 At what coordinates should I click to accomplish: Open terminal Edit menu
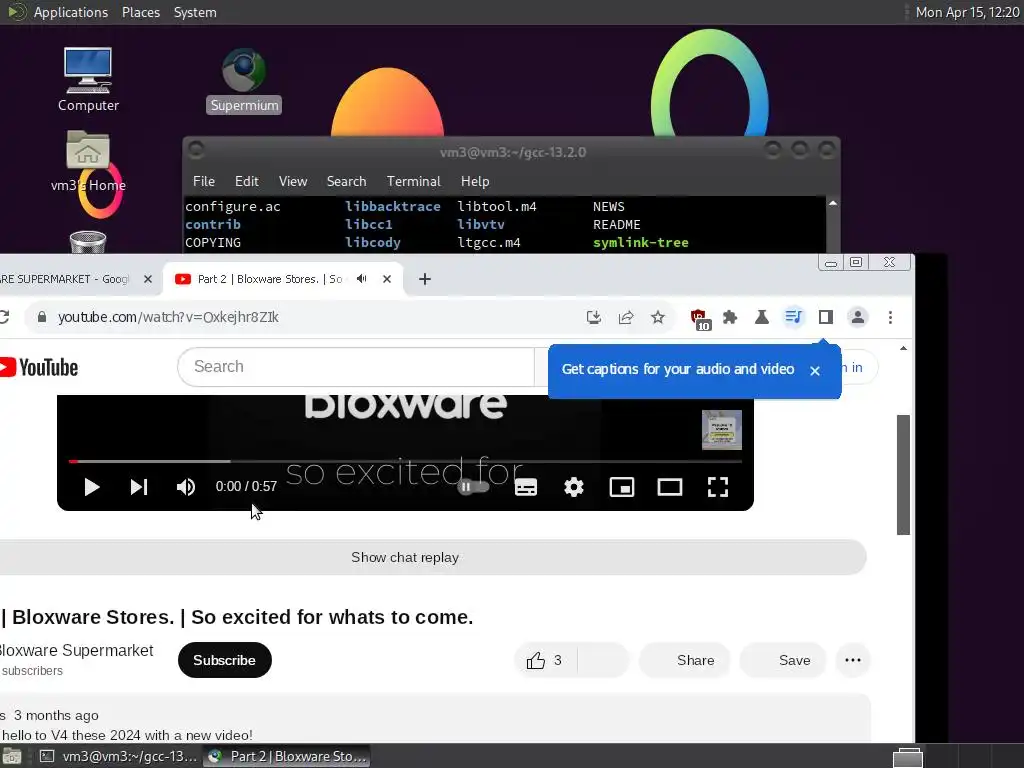[247, 182]
